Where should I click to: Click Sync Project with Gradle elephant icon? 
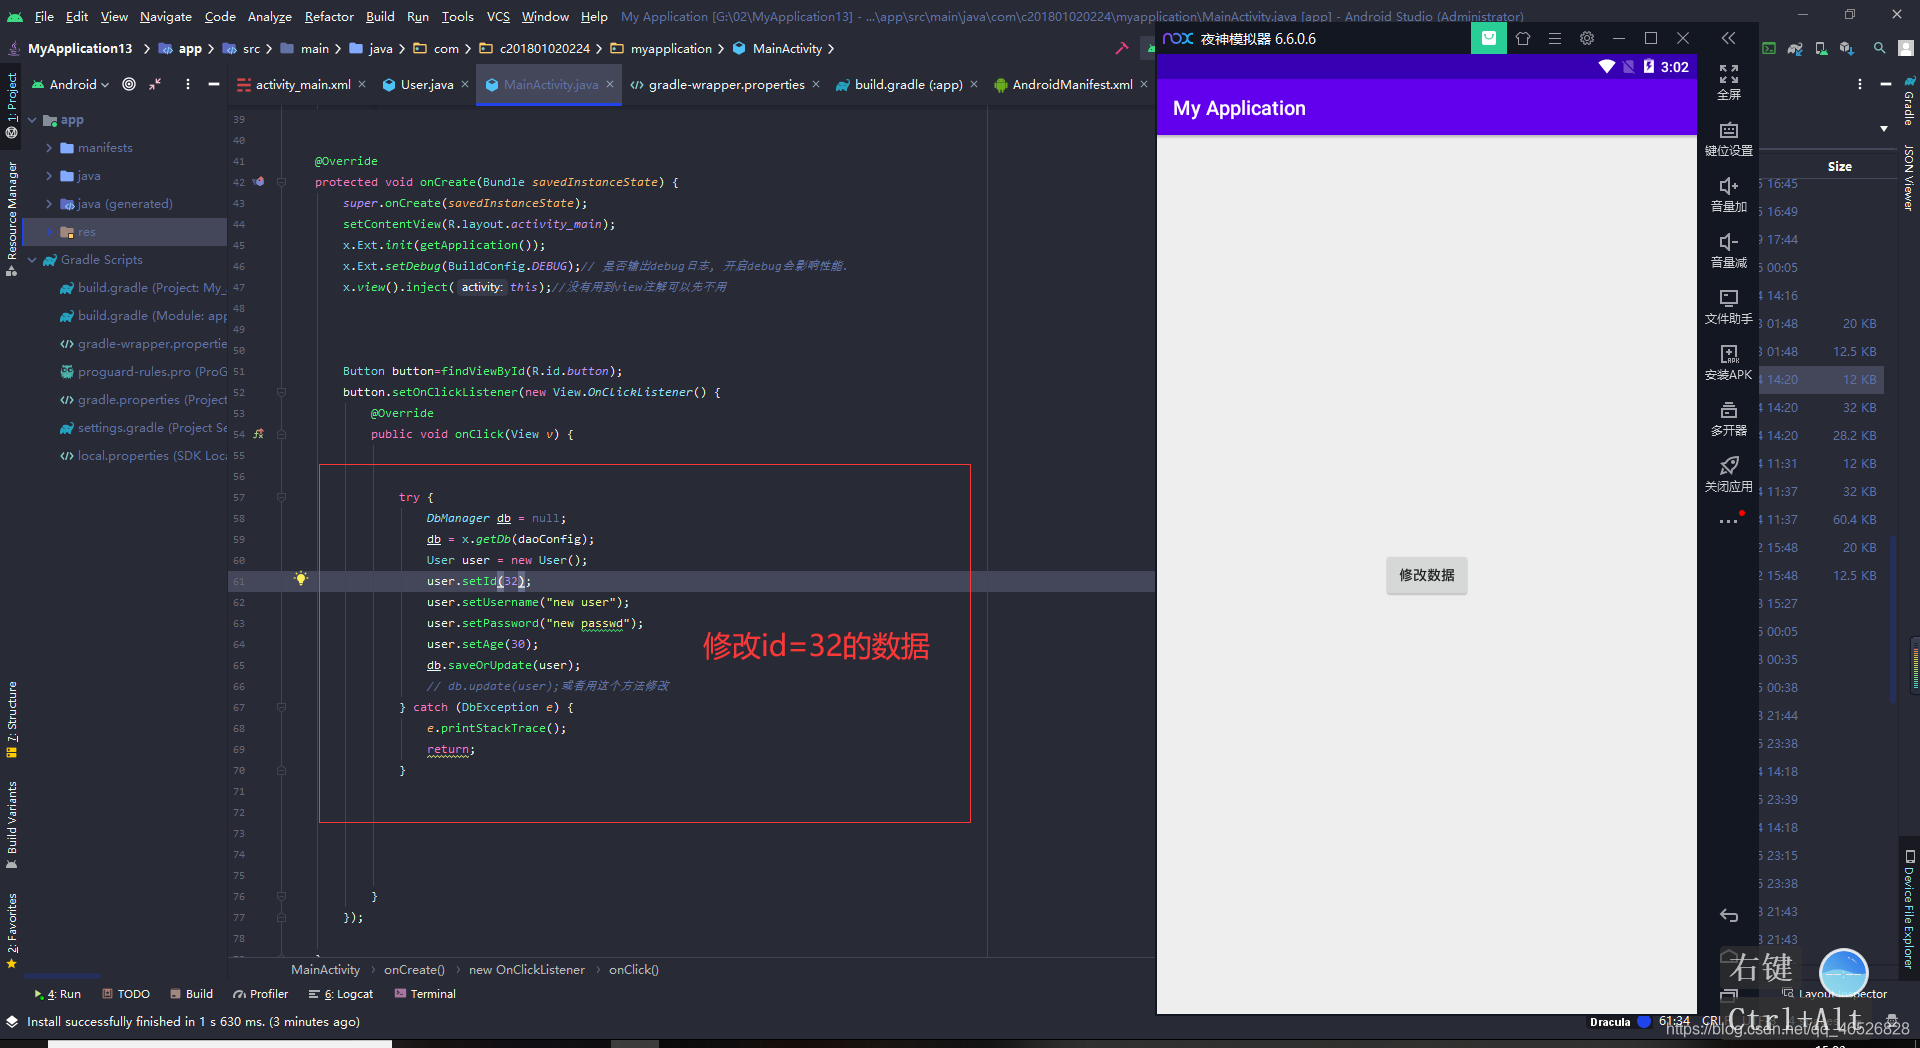(x=1795, y=48)
